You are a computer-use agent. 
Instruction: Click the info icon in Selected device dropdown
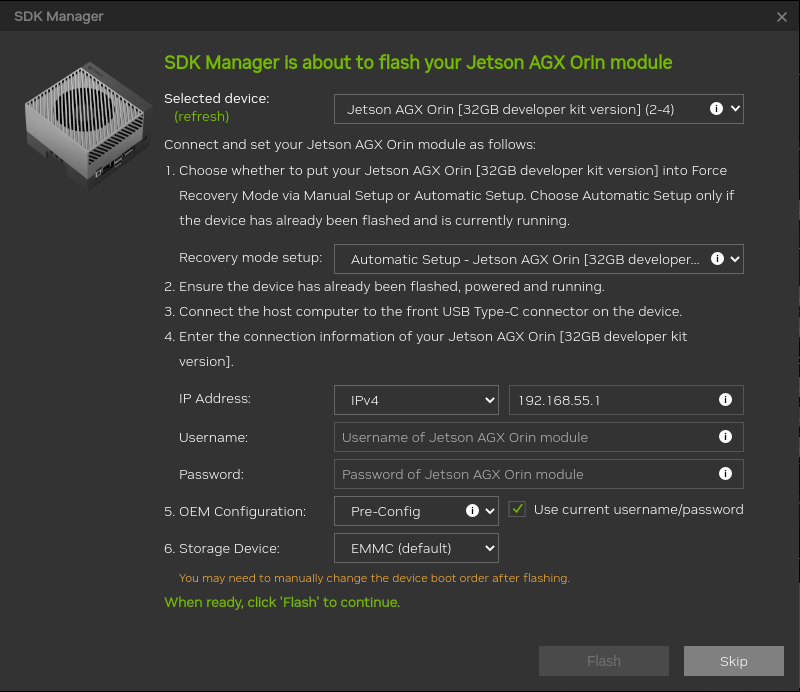[716, 109]
